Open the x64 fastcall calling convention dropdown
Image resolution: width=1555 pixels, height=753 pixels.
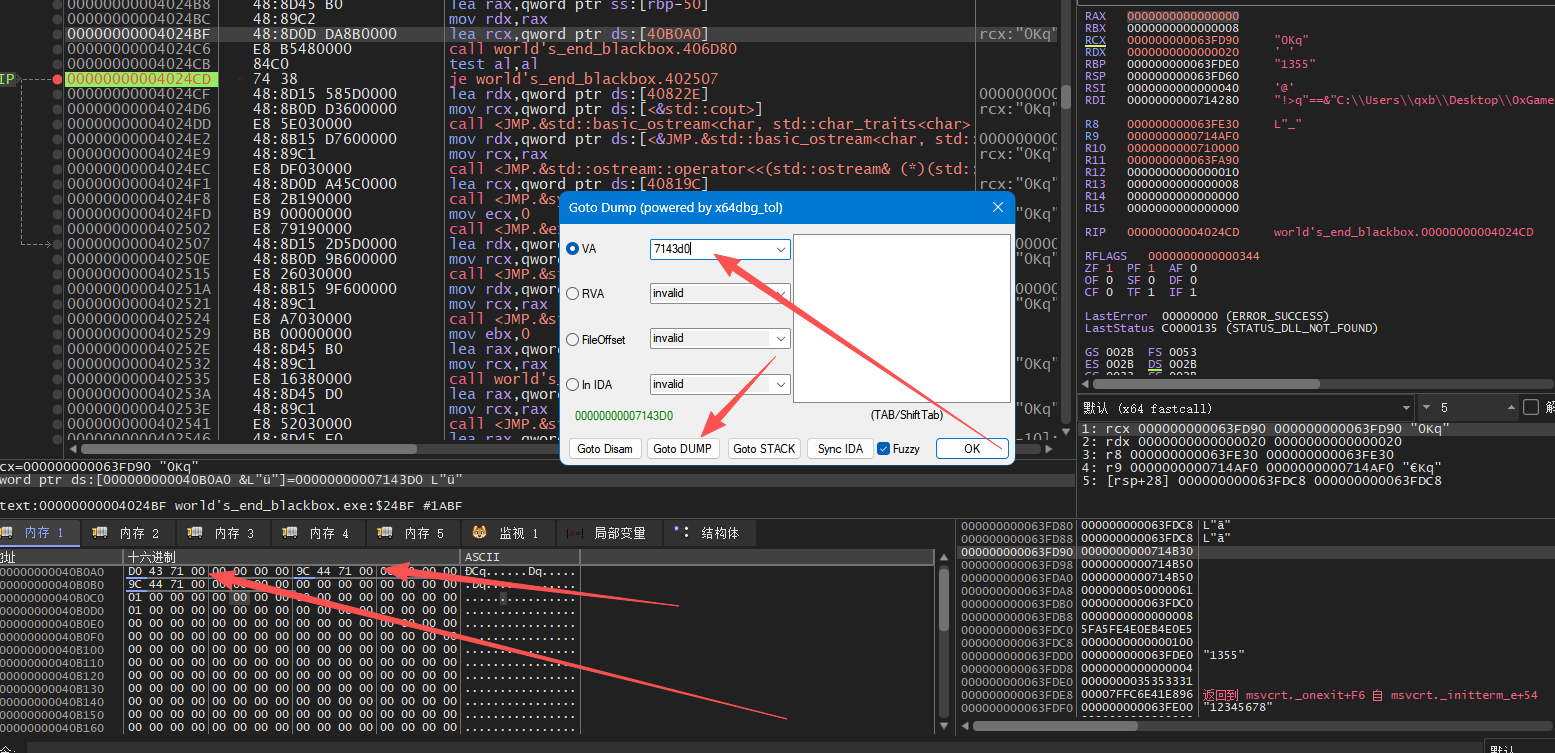(1405, 408)
